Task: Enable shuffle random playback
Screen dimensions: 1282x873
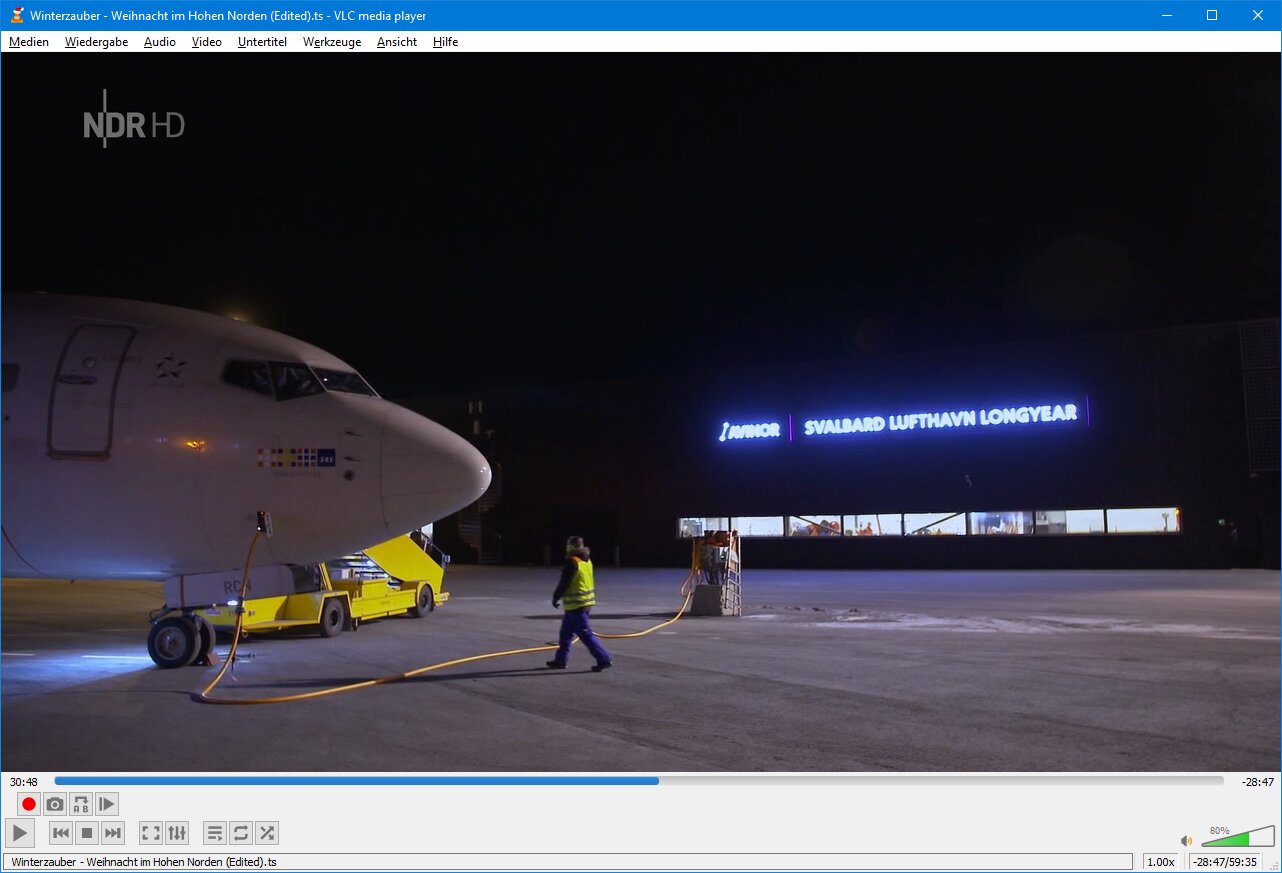Action: pos(266,833)
